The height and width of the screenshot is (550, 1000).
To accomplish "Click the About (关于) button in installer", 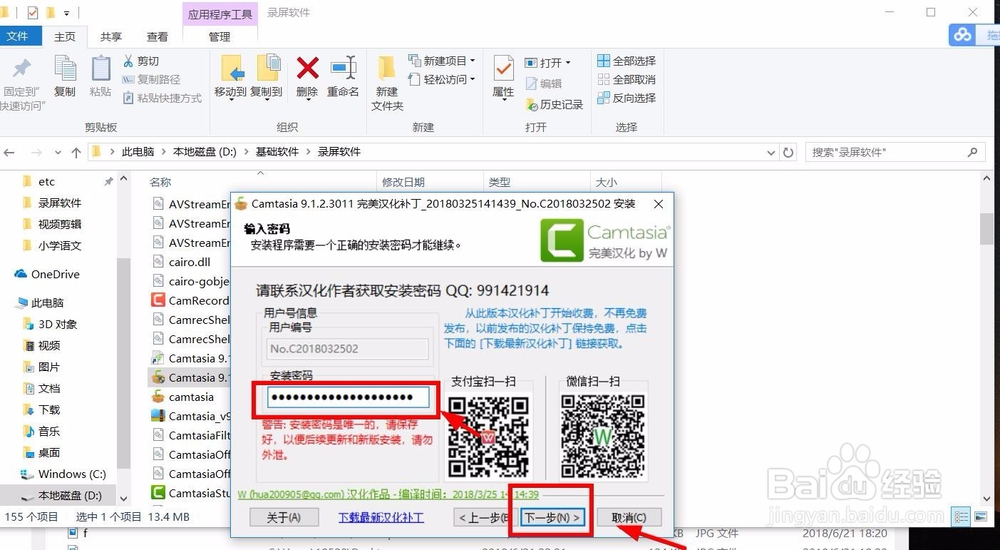I will point(284,517).
